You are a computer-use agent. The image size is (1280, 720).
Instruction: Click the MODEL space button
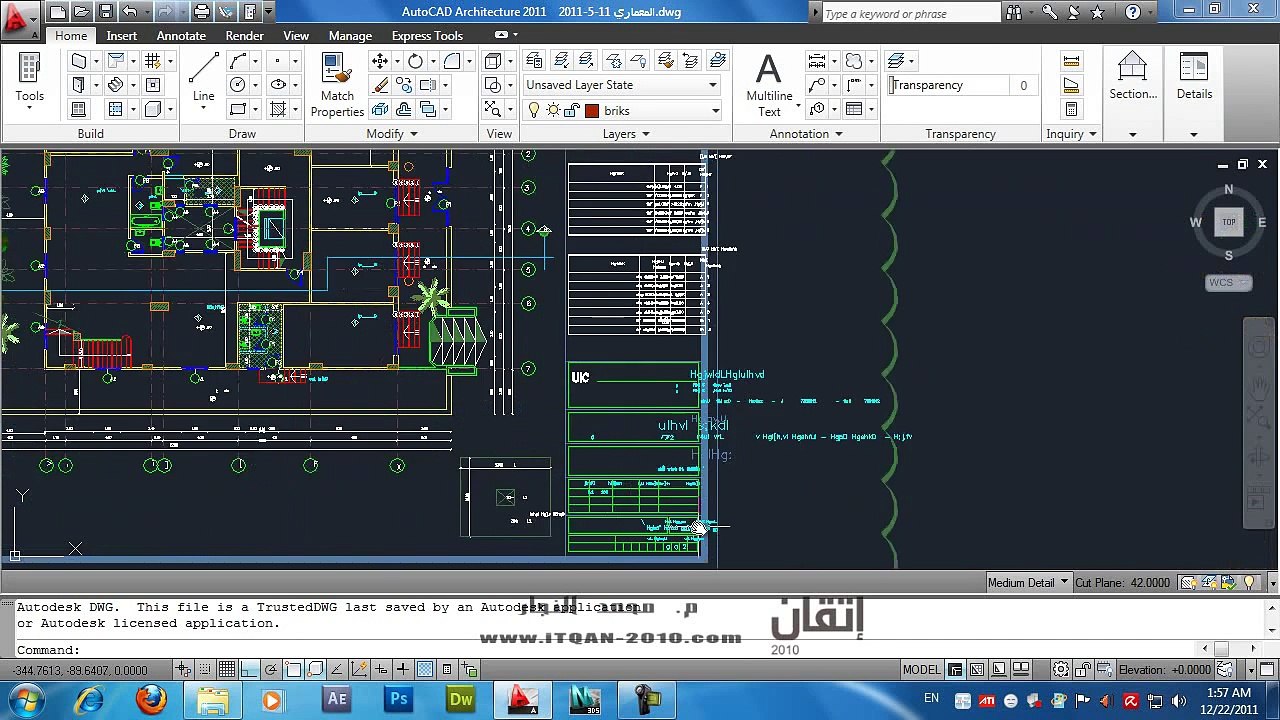pyautogui.click(x=921, y=669)
